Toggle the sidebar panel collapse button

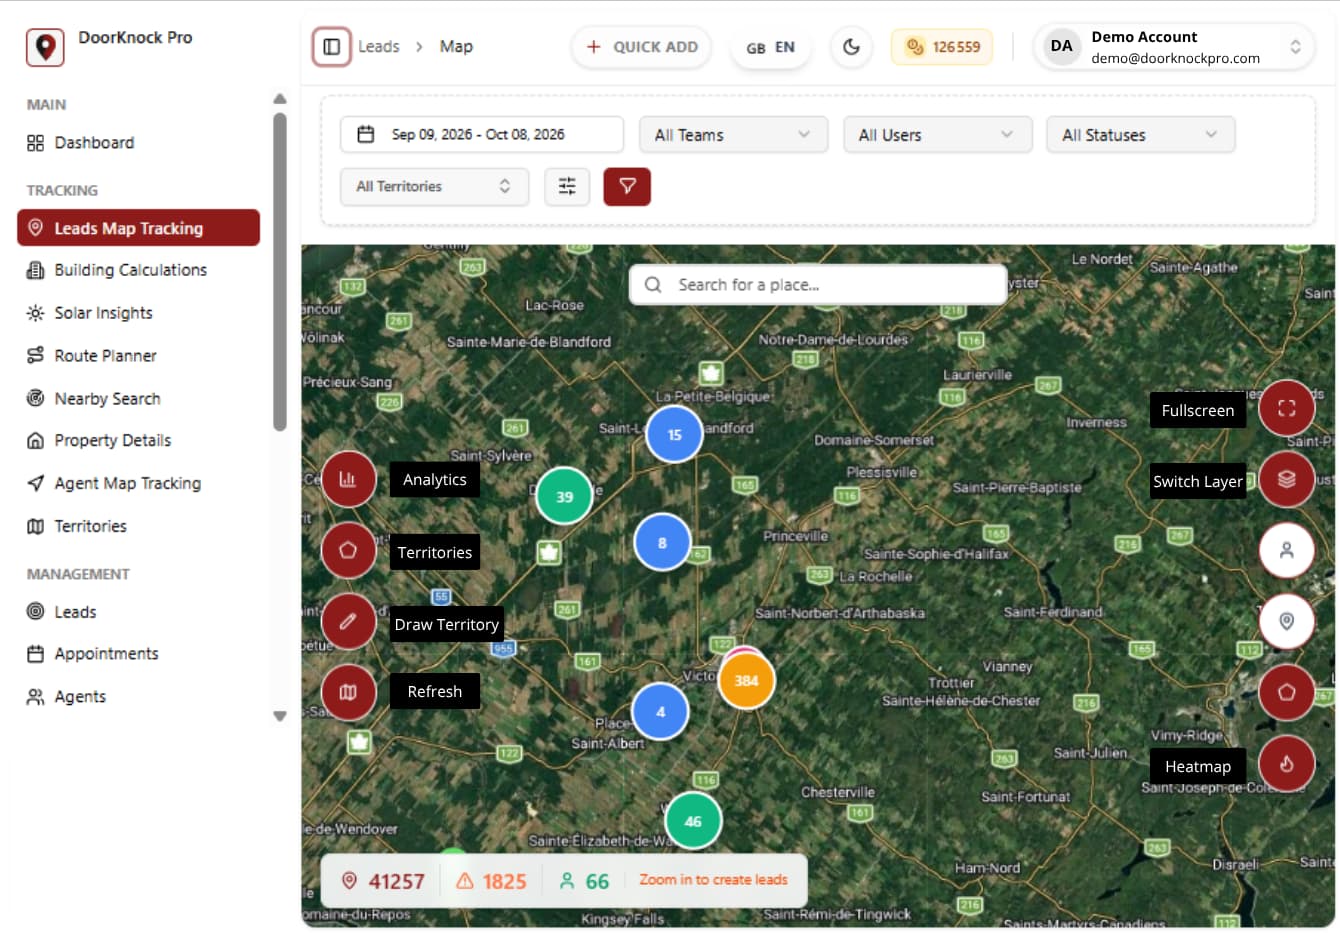pyautogui.click(x=332, y=47)
